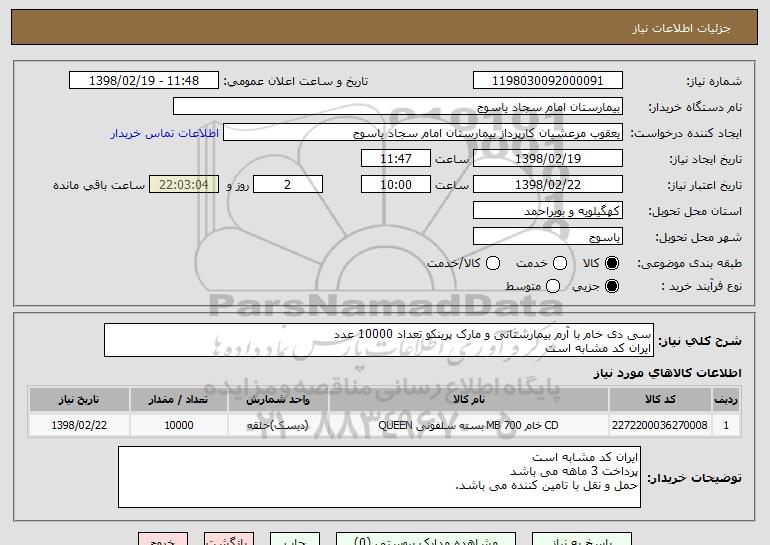
Task: Select the کالا/خدمت radio button
Action: click(493, 263)
